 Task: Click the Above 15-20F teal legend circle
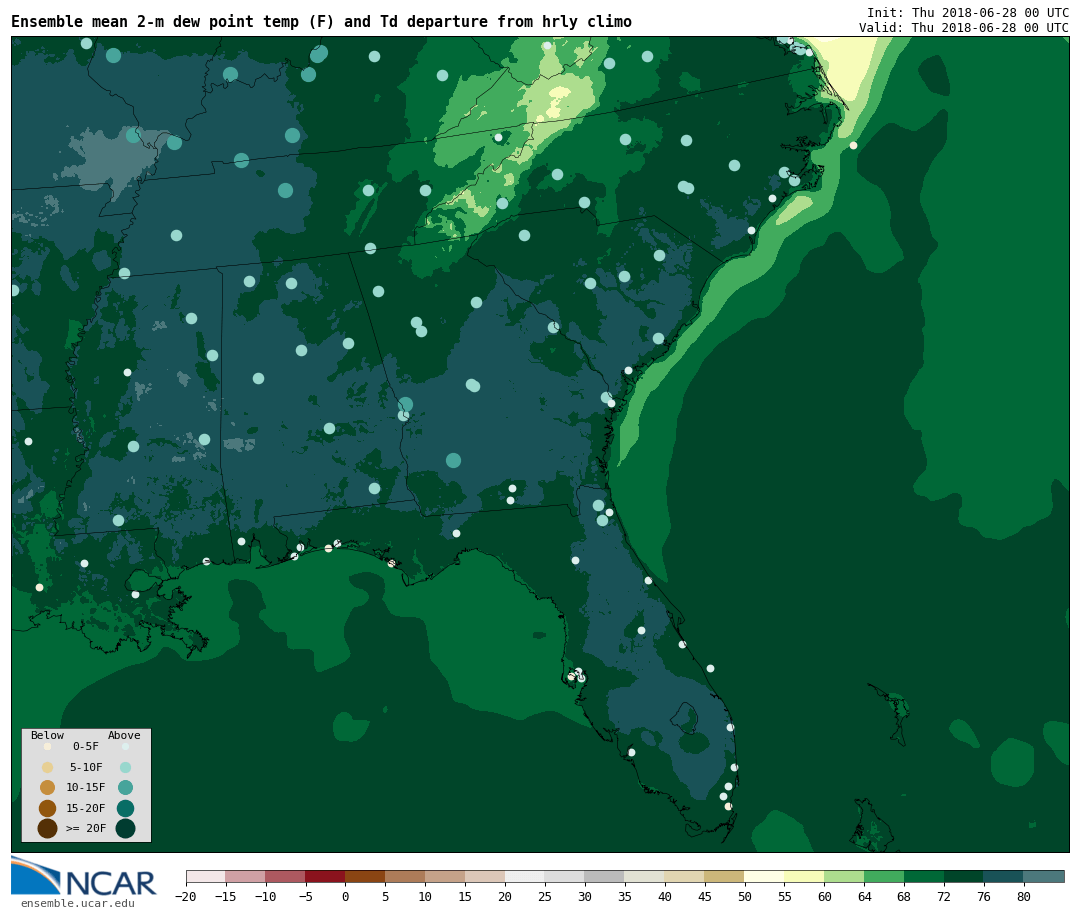[125, 808]
